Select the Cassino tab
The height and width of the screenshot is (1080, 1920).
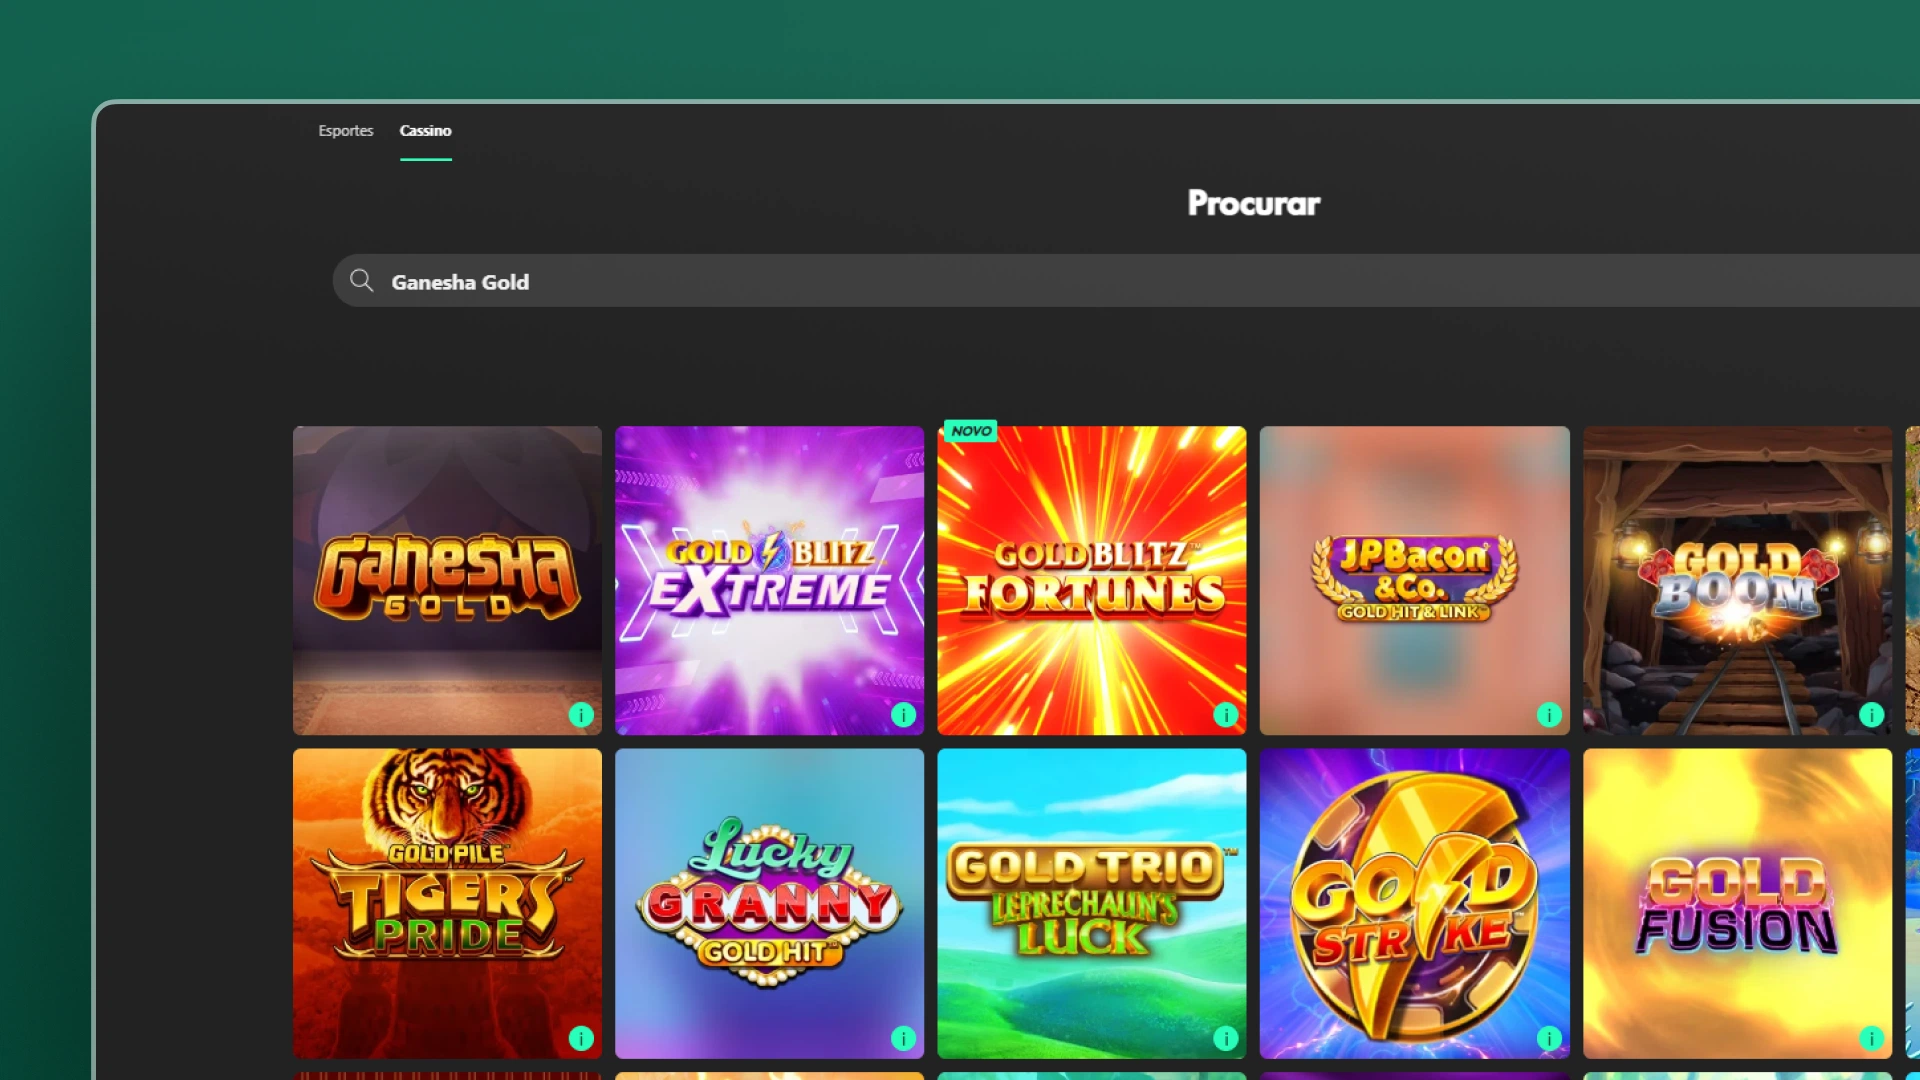[426, 131]
